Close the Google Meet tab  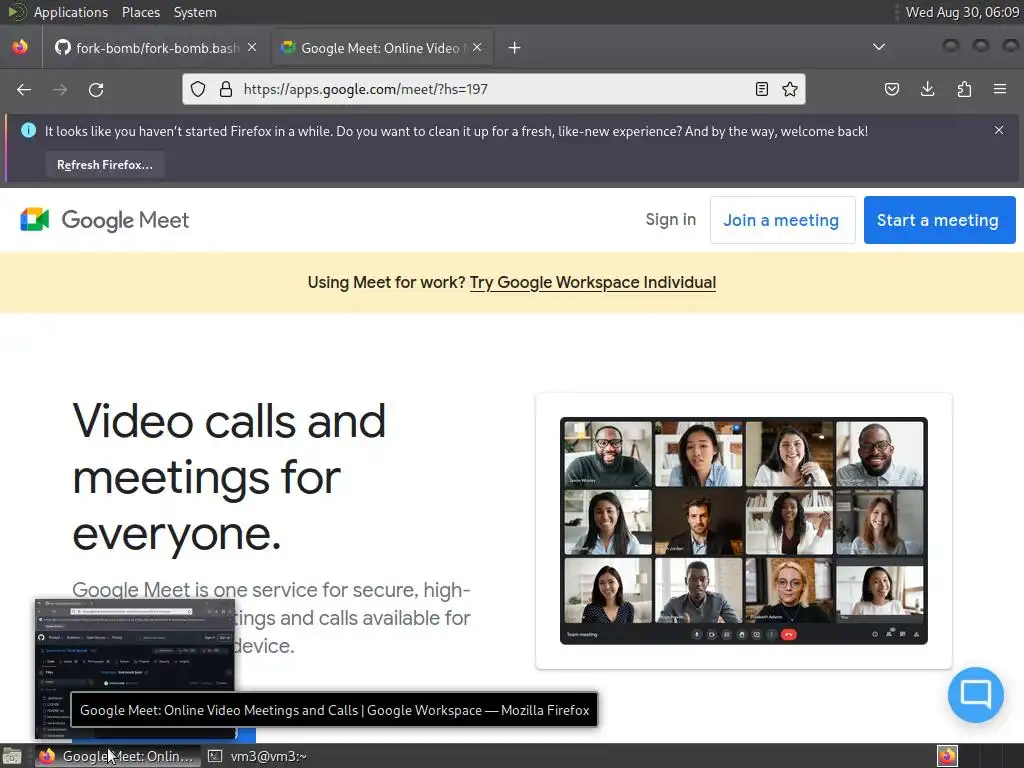coord(477,47)
